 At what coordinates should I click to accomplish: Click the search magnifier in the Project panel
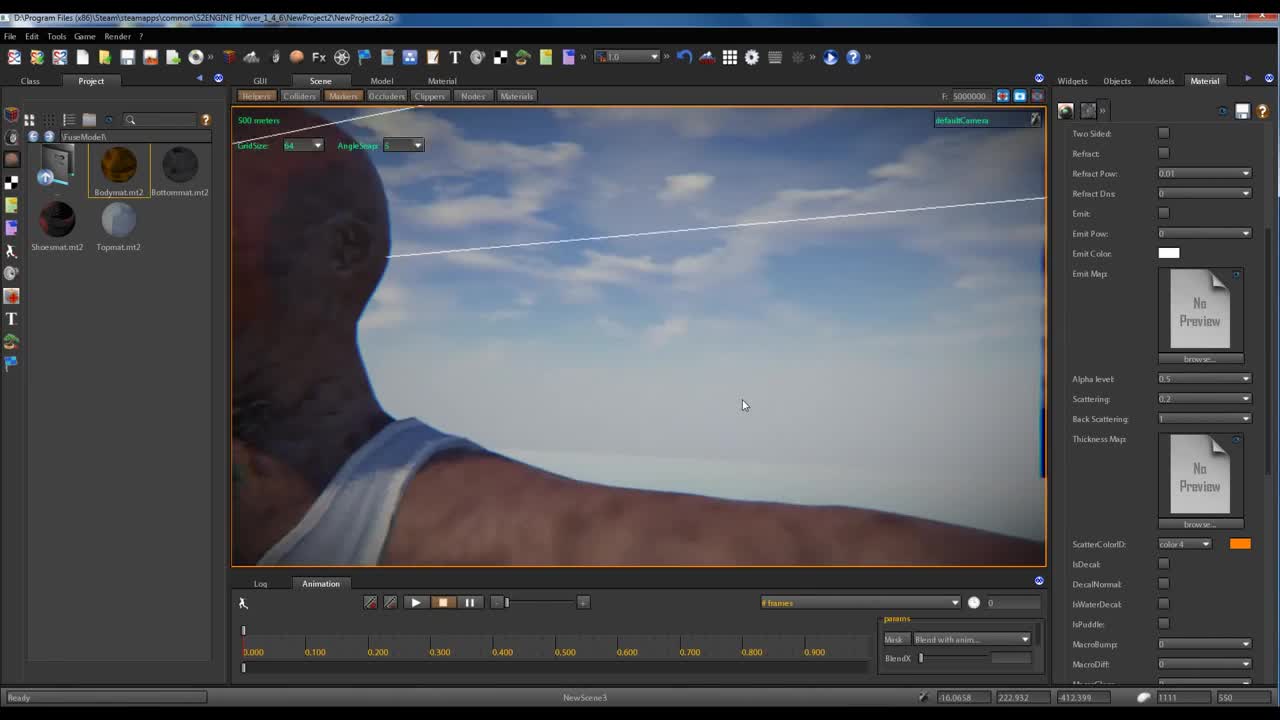point(131,119)
